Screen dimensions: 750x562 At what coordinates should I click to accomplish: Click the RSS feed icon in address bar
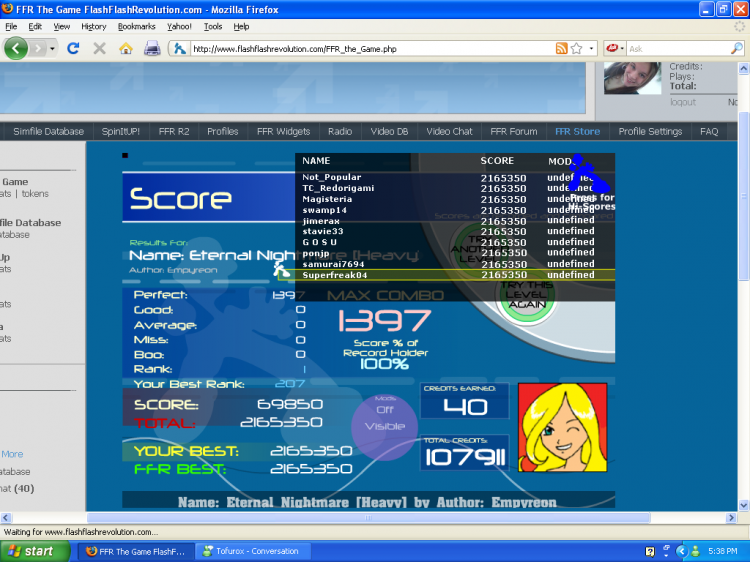(562, 48)
